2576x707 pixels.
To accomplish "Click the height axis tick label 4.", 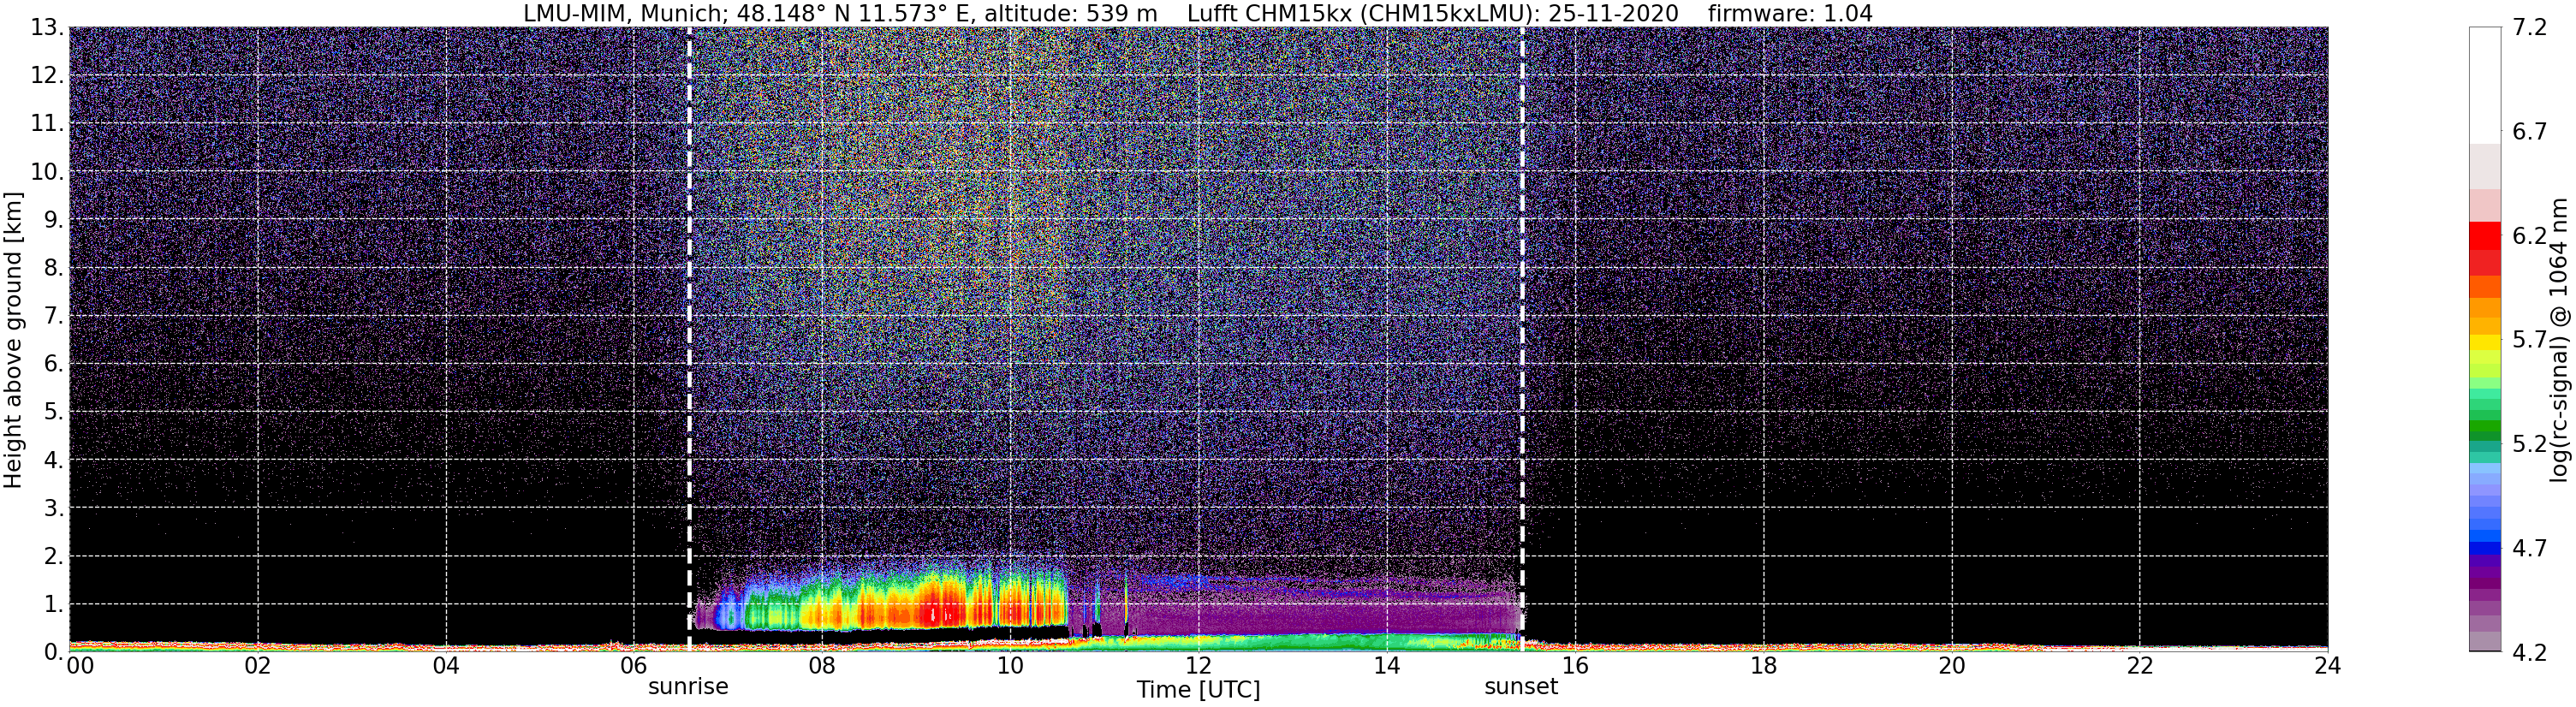I will [x=54, y=460].
